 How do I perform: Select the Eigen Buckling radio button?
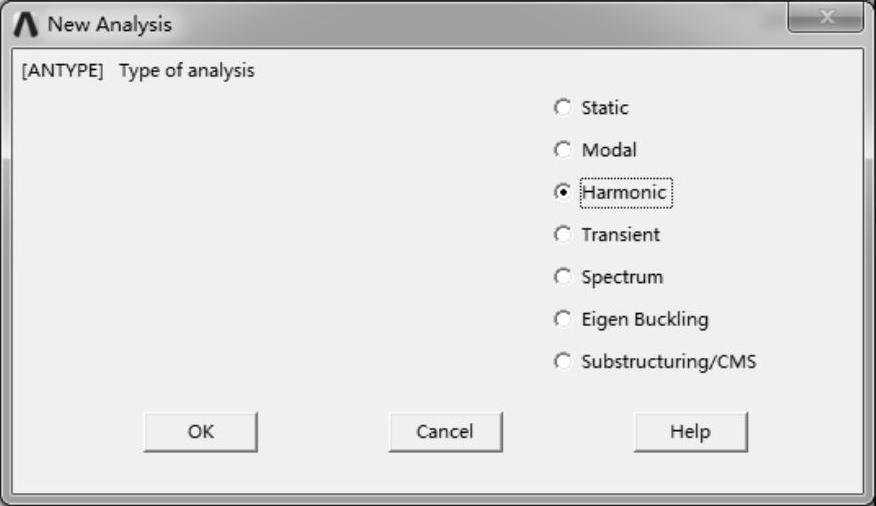(x=563, y=319)
